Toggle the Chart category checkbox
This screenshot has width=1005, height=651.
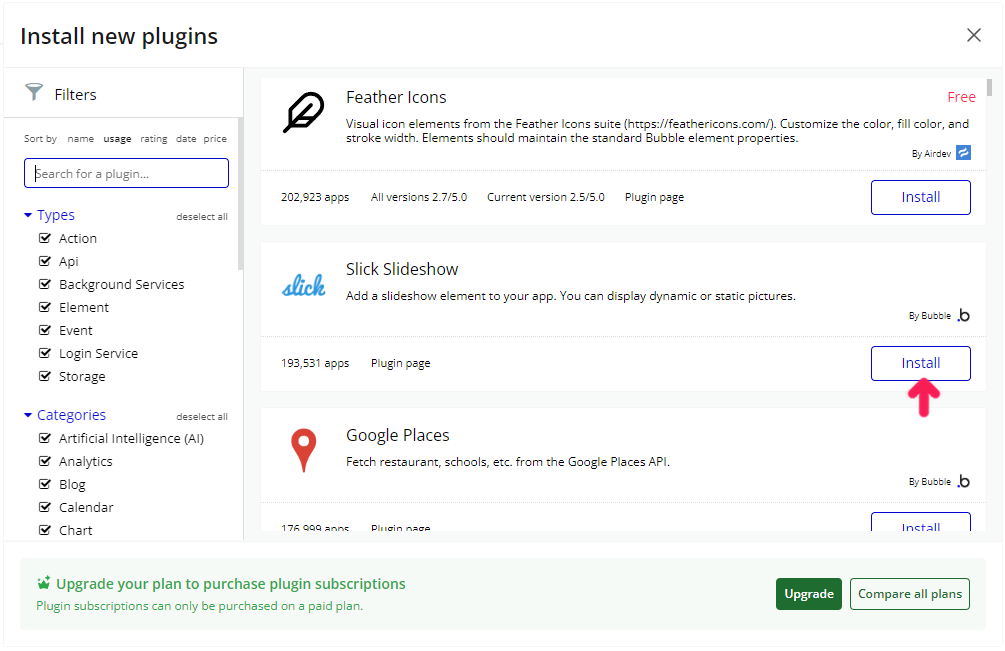point(45,531)
